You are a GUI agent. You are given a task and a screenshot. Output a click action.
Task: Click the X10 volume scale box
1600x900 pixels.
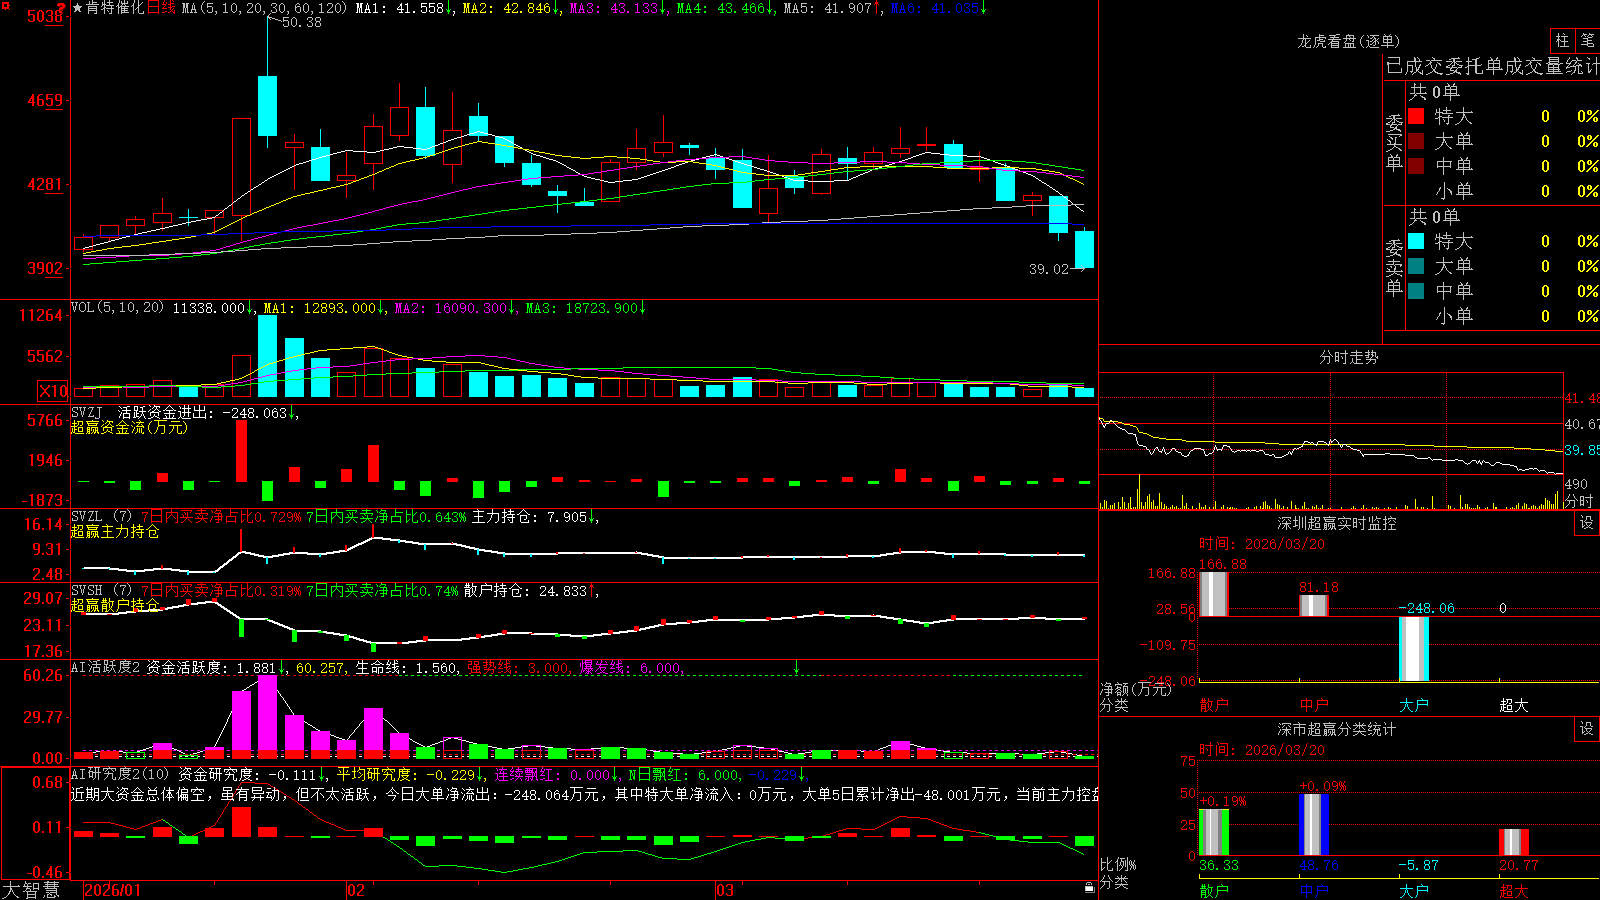(53, 391)
